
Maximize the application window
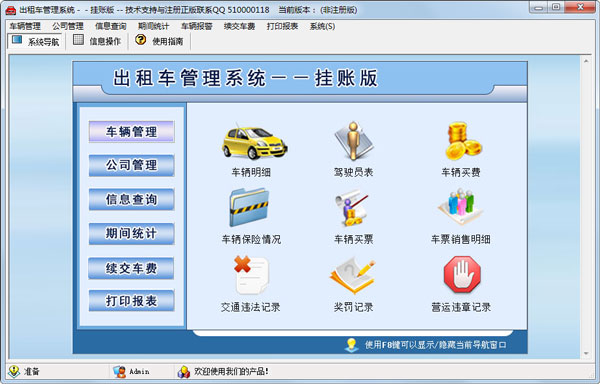(x=556, y=7)
